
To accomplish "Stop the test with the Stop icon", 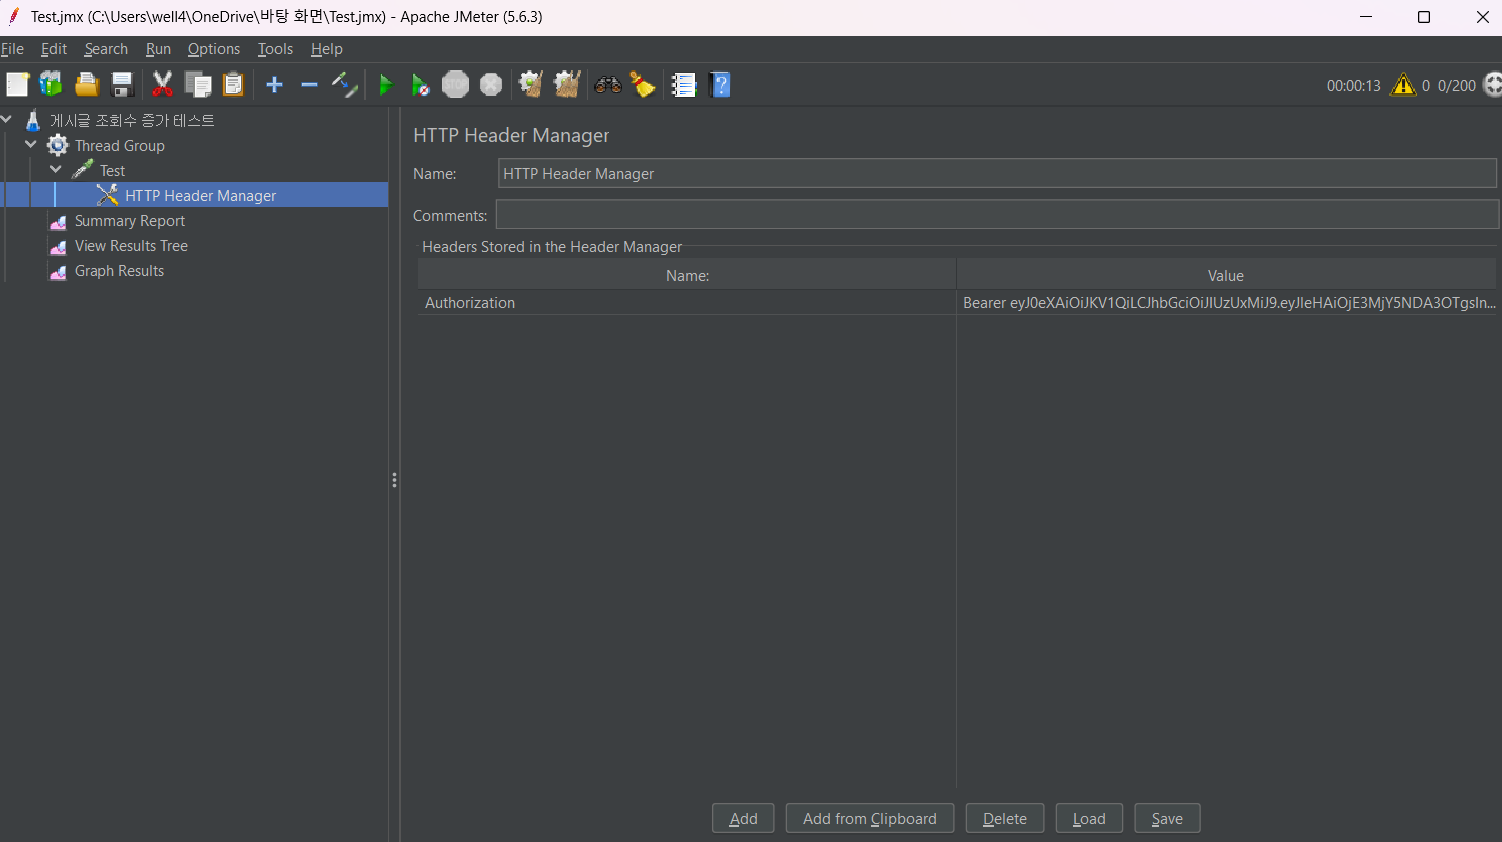I will (455, 85).
